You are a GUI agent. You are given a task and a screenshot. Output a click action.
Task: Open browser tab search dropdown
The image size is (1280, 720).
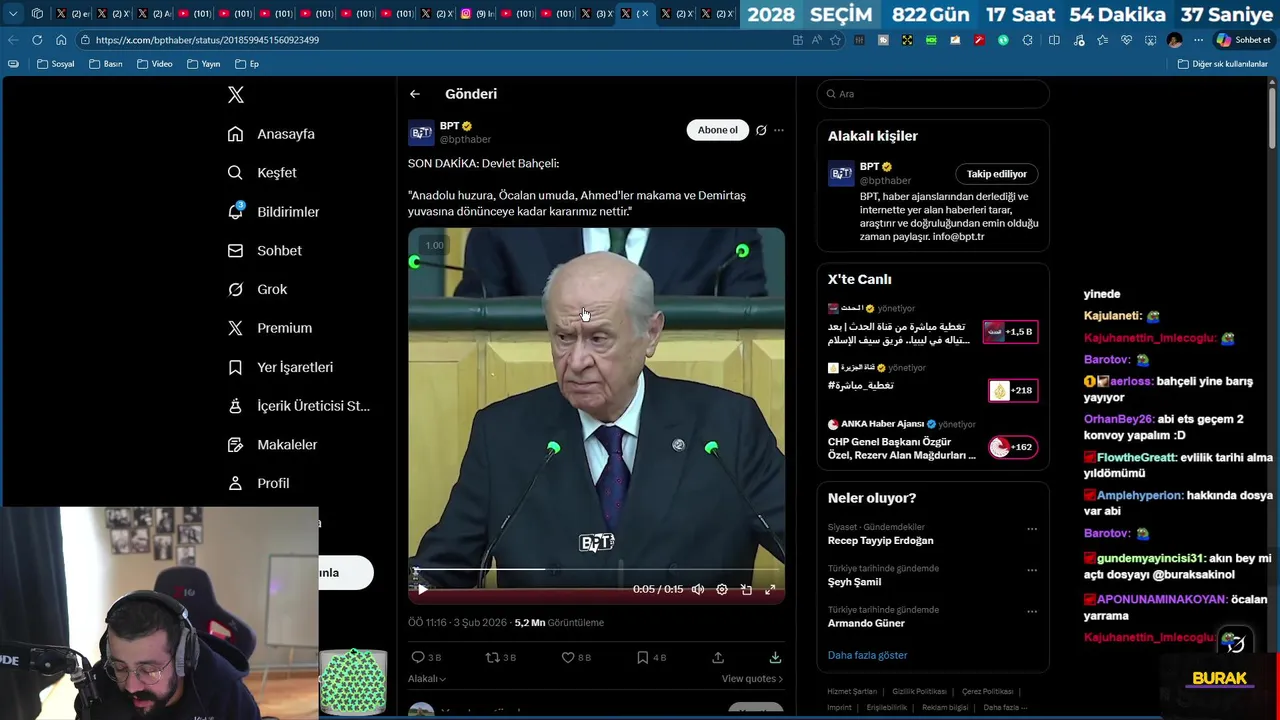(x=13, y=14)
